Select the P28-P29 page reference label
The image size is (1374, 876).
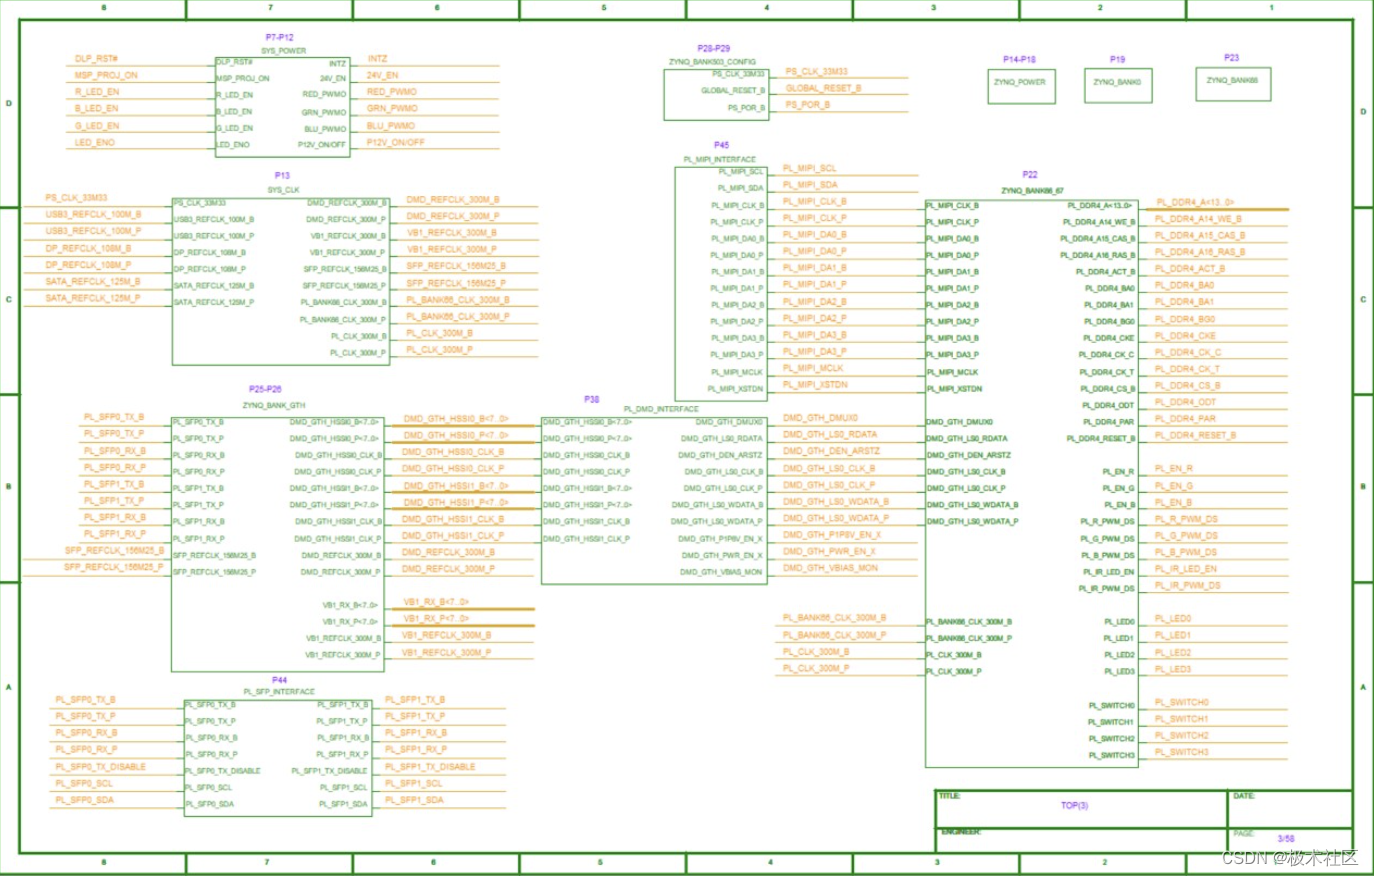click(714, 48)
